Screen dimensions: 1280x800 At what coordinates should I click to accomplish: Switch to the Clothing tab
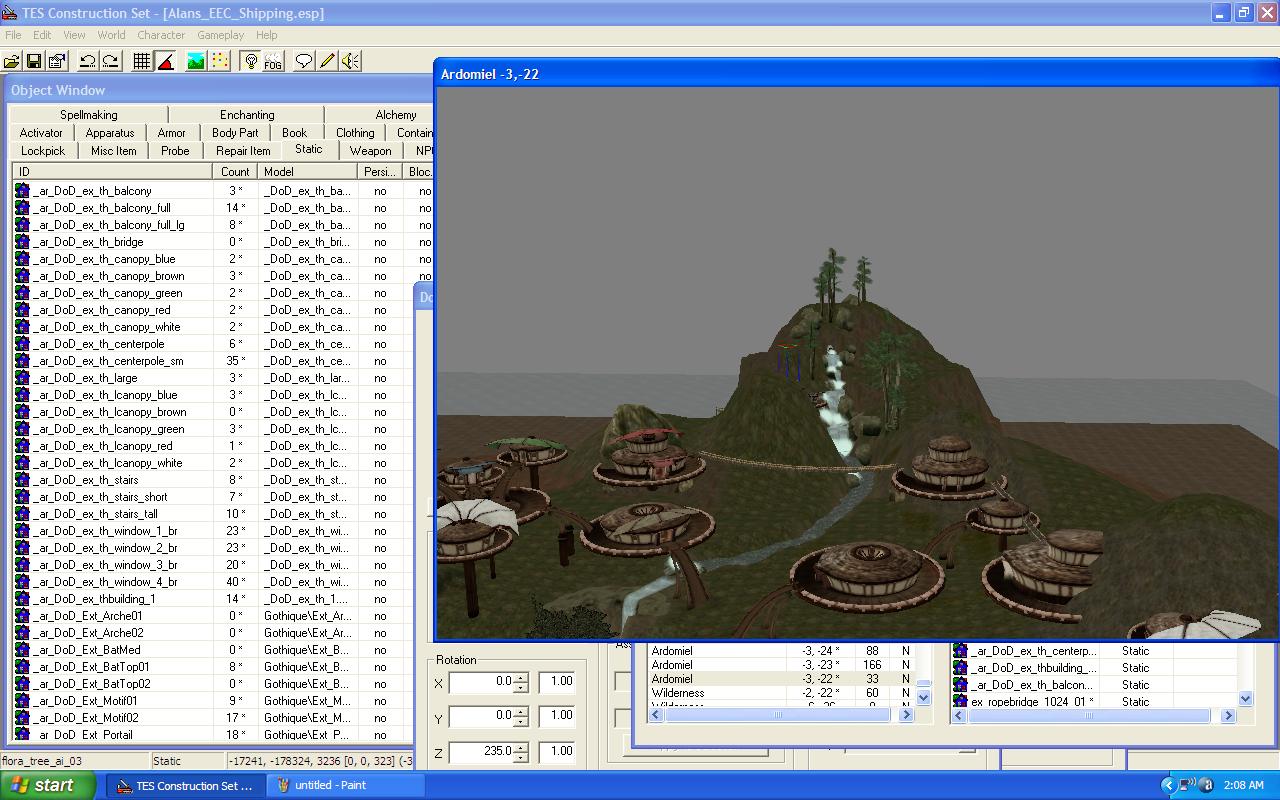coord(355,133)
